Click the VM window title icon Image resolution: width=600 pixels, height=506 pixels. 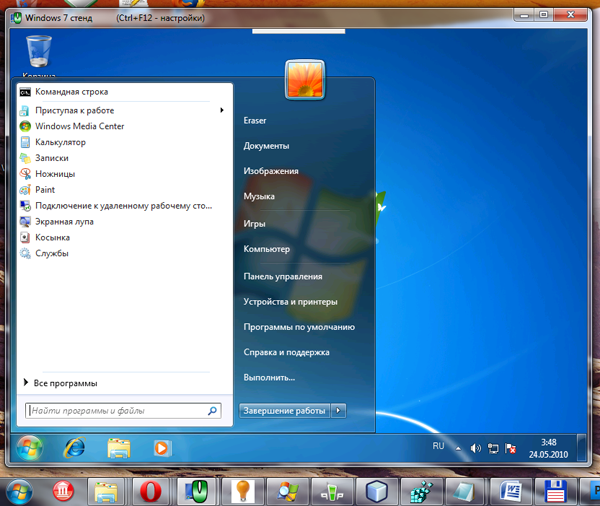(16, 18)
